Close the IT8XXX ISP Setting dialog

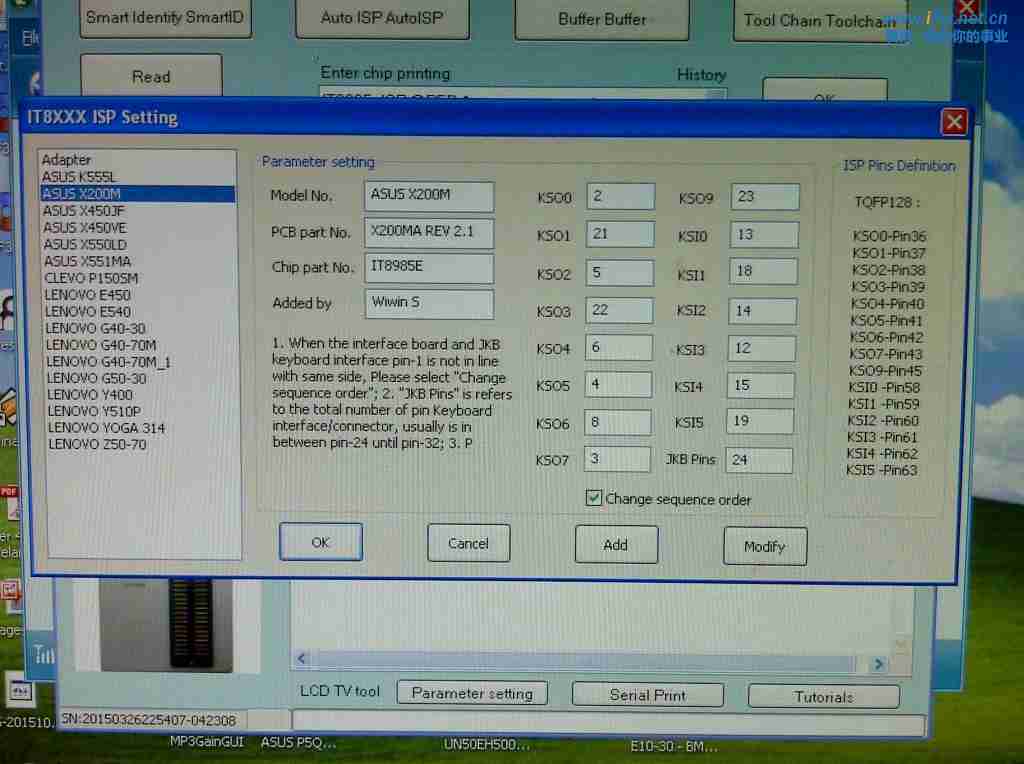954,122
